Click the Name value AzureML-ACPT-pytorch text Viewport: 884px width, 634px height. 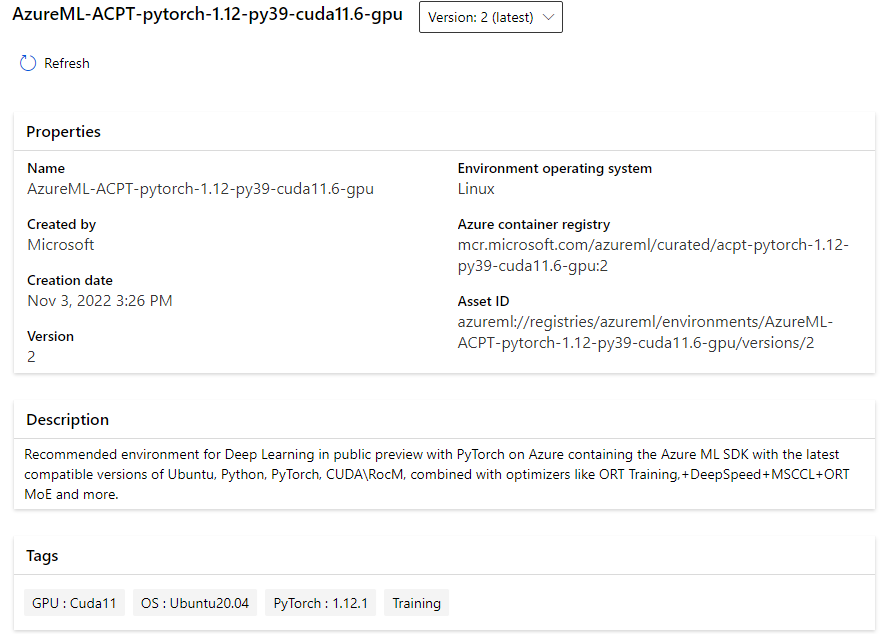pos(200,188)
